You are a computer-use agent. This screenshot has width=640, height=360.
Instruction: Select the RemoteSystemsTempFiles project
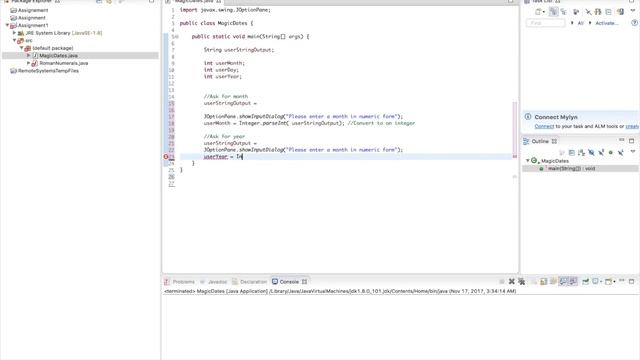48,71
